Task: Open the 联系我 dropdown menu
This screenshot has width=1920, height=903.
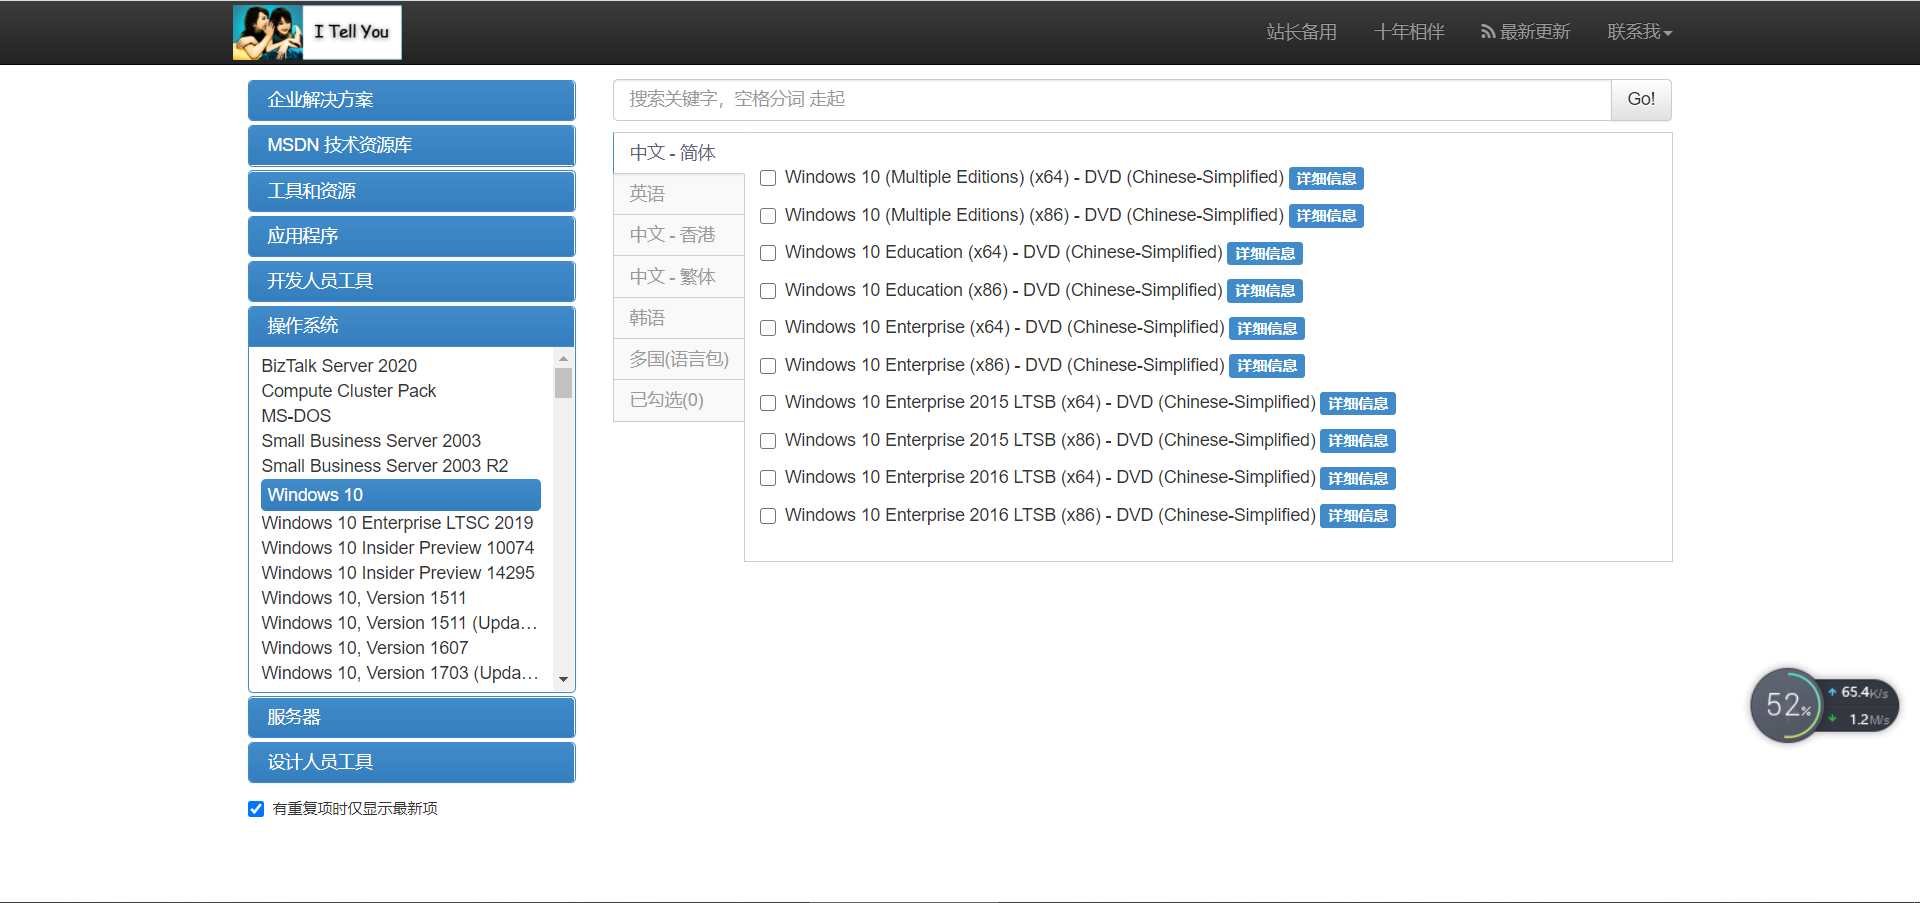Action: tap(1639, 32)
